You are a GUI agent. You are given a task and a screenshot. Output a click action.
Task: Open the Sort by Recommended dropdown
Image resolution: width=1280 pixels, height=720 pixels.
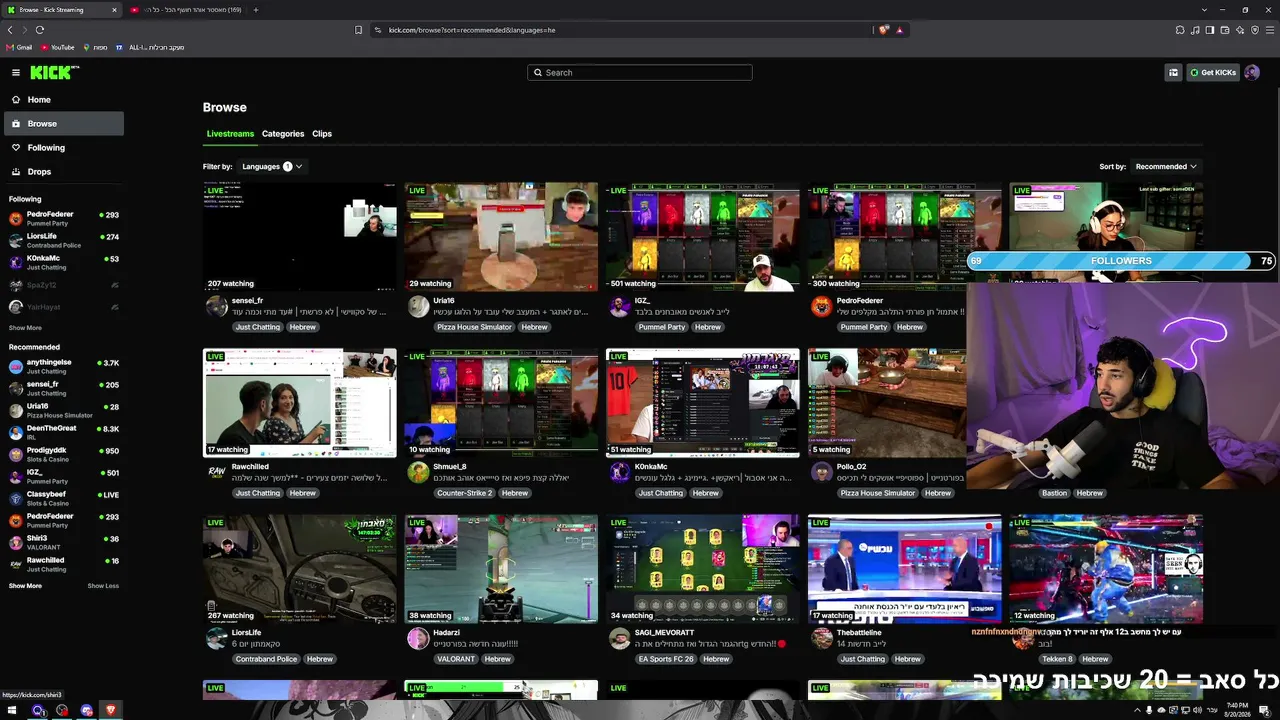click(1166, 167)
